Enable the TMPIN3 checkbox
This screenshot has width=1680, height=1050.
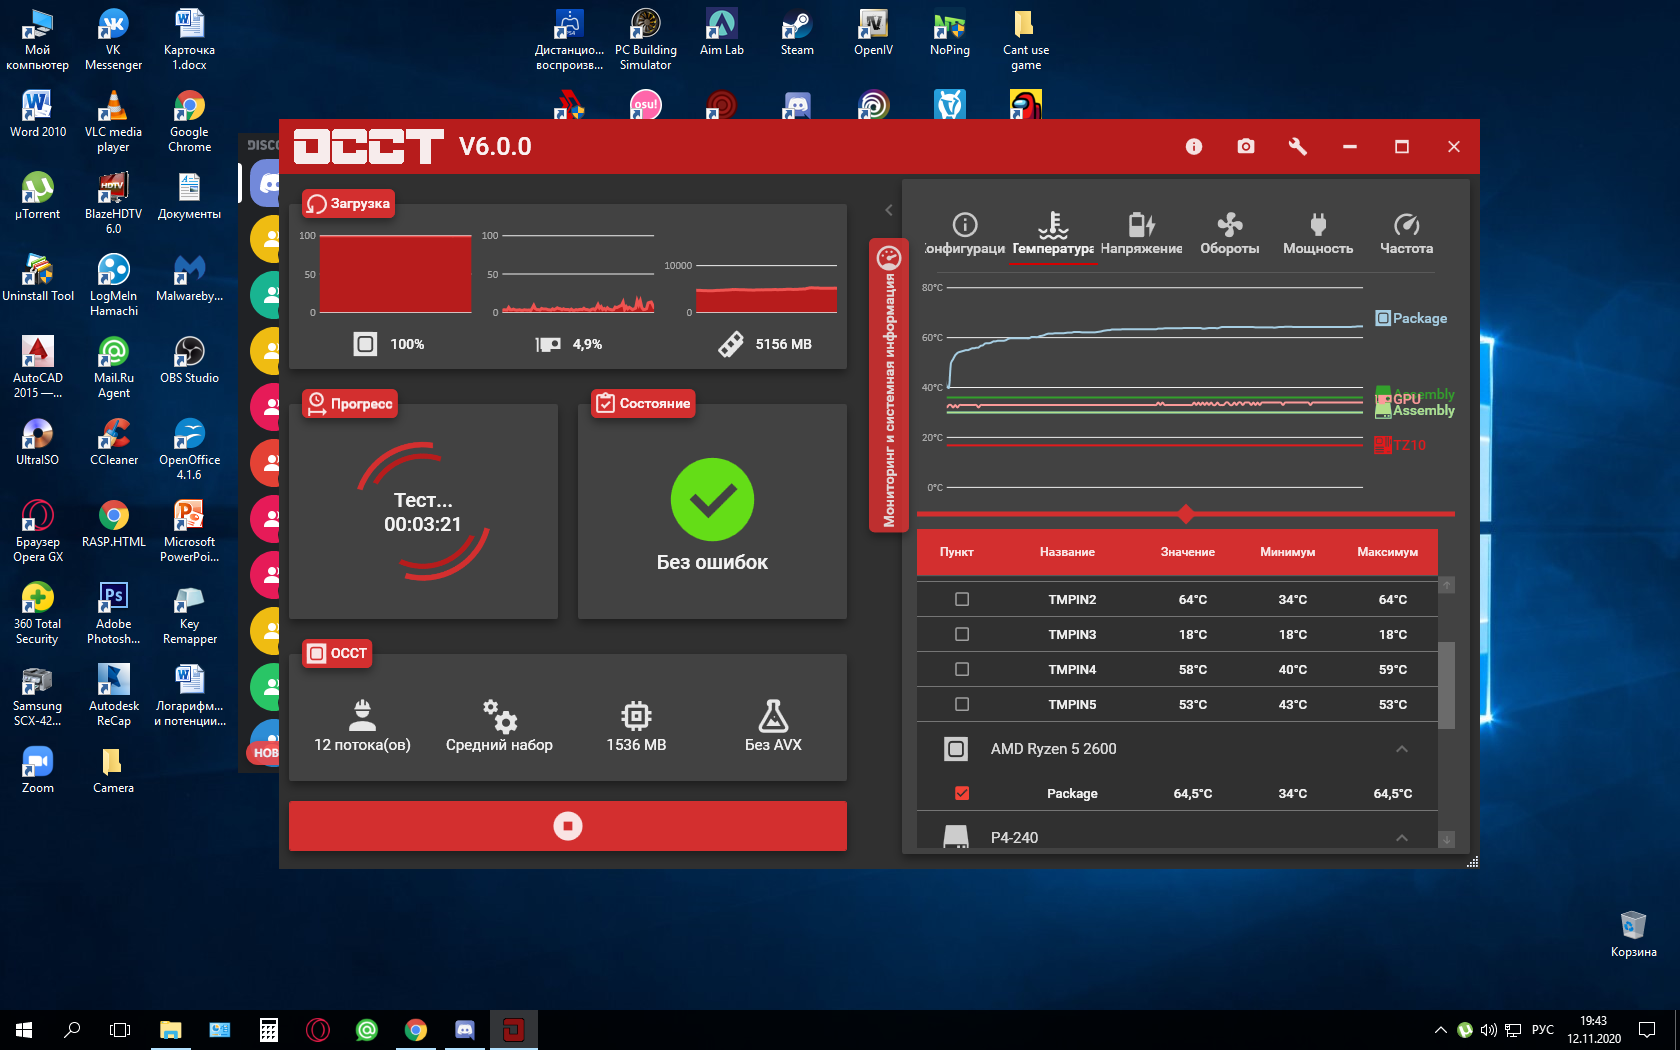pyautogui.click(x=962, y=634)
